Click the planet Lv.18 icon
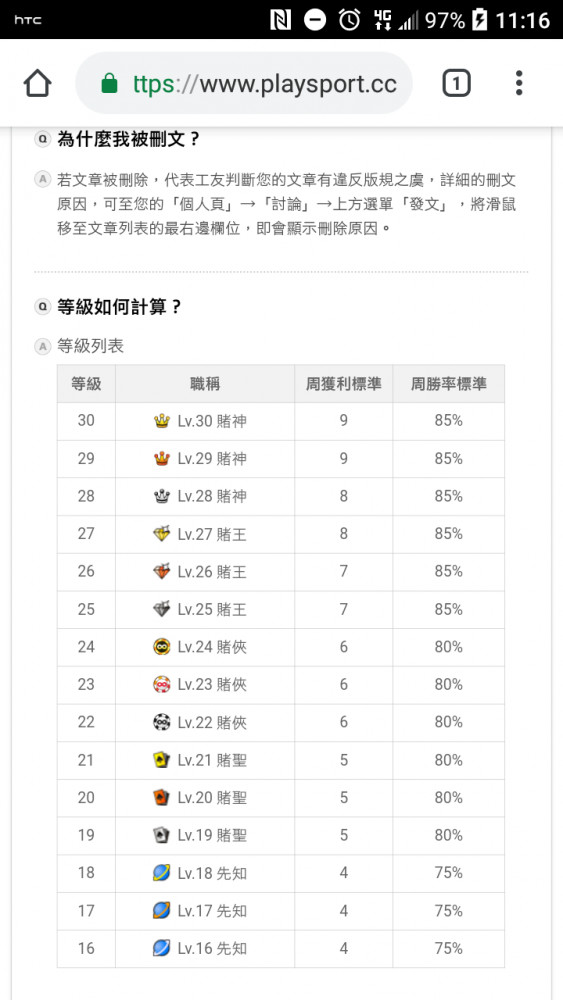The height and width of the screenshot is (1000, 563). [x=162, y=872]
